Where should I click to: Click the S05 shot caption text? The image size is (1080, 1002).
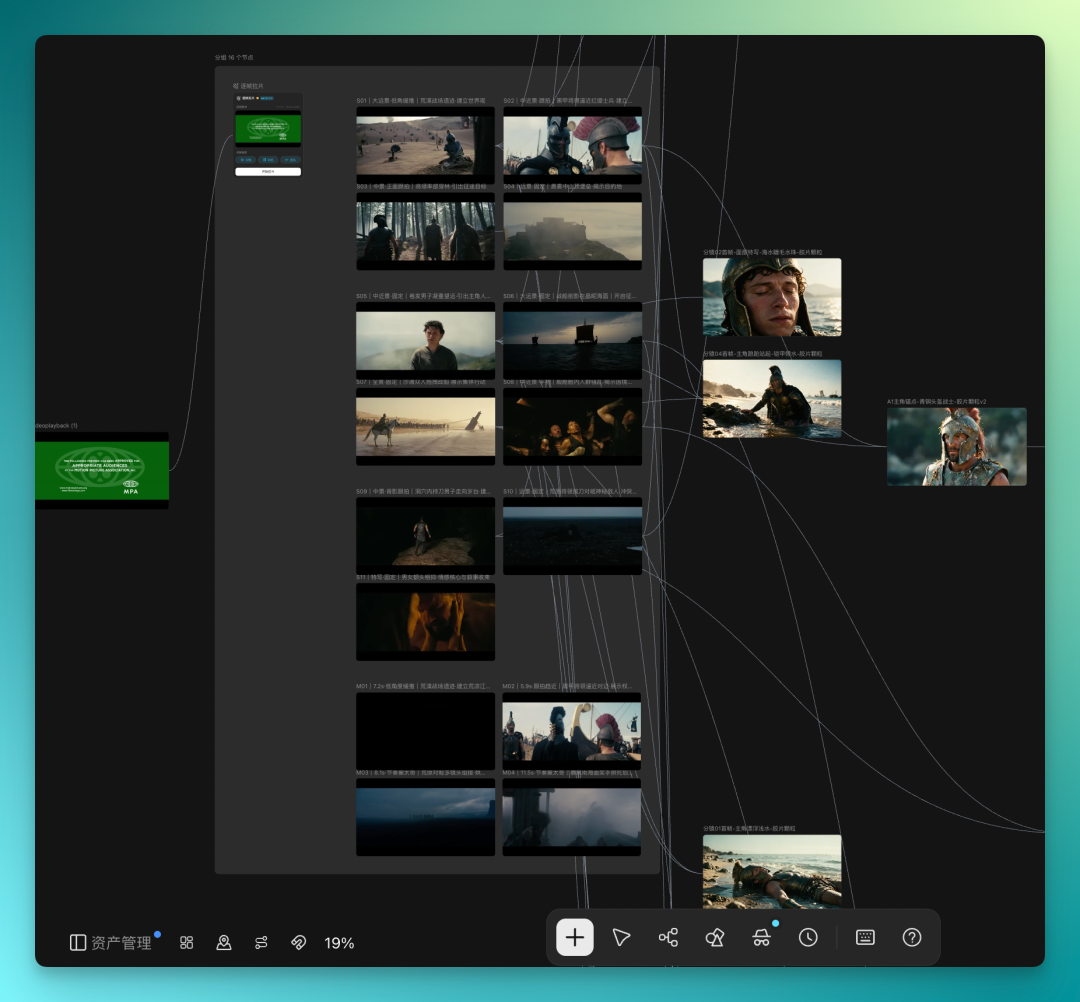tap(423, 296)
